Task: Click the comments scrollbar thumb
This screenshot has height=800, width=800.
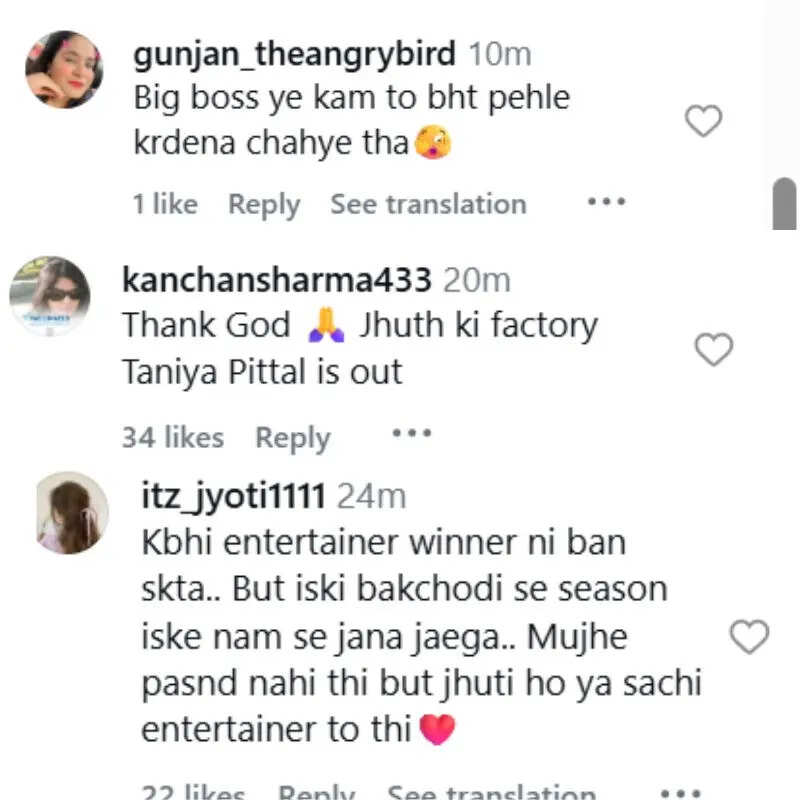Action: [785, 203]
